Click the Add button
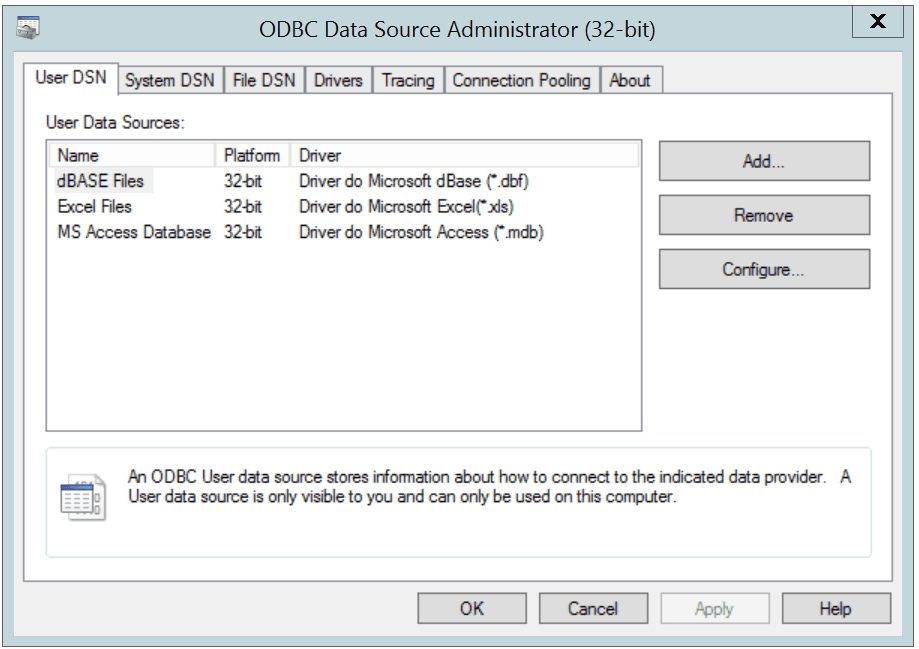The width and height of the screenshot is (919, 649). 763,160
